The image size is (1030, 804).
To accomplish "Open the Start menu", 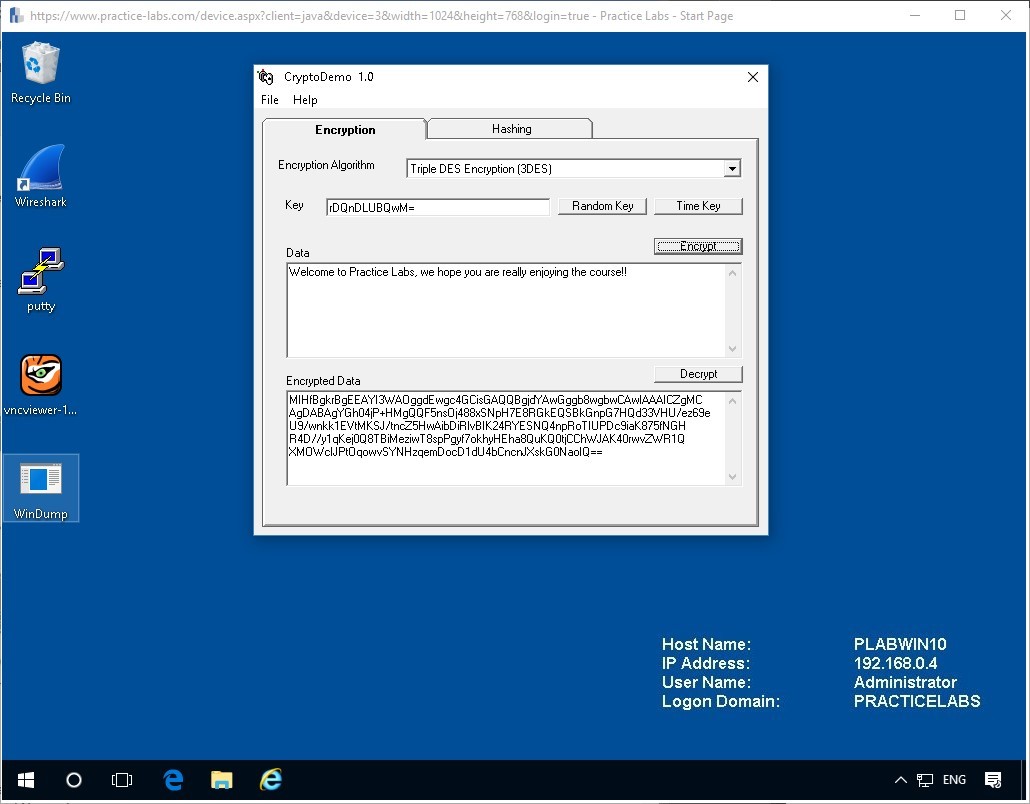I will click(25, 780).
